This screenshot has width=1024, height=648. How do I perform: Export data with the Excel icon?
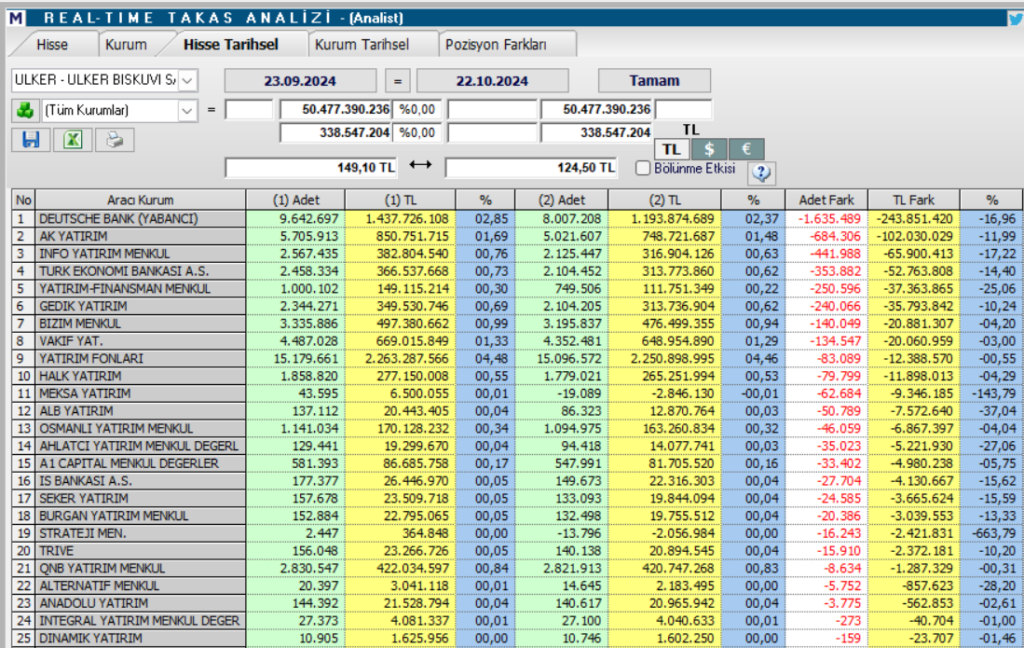pyautogui.click(x=73, y=140)
